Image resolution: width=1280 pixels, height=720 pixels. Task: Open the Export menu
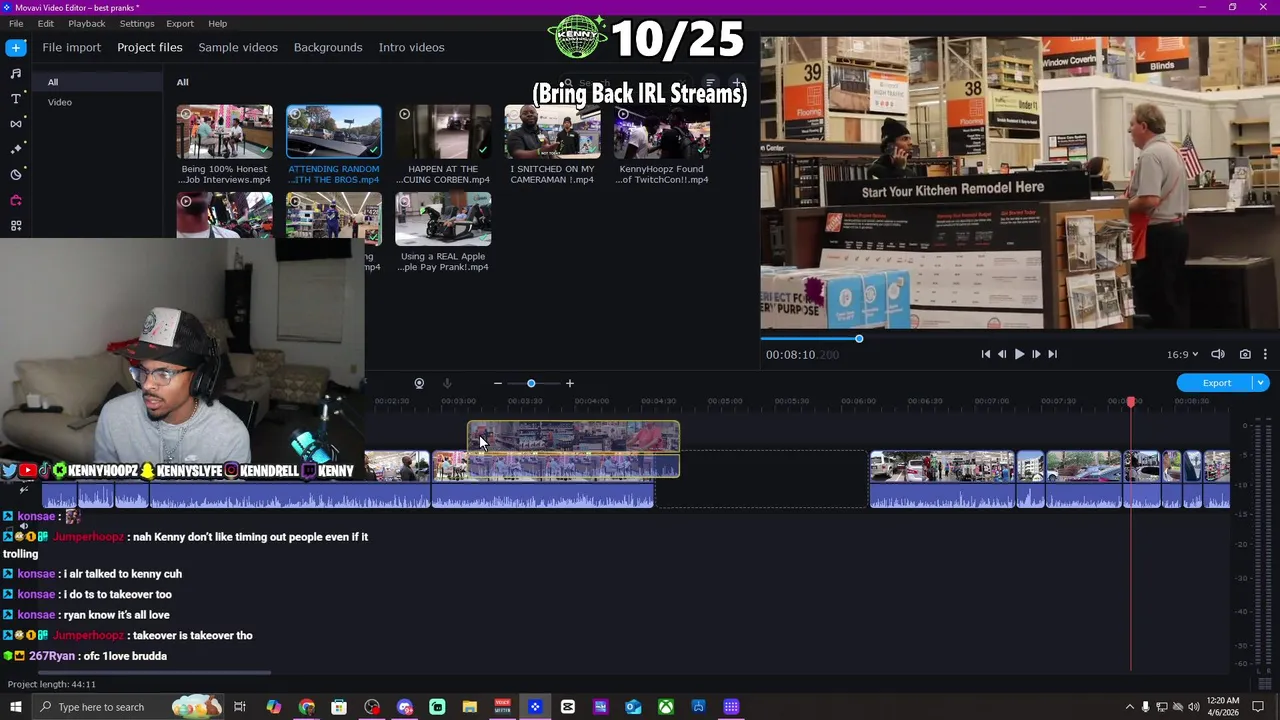(x=180, y=23)
